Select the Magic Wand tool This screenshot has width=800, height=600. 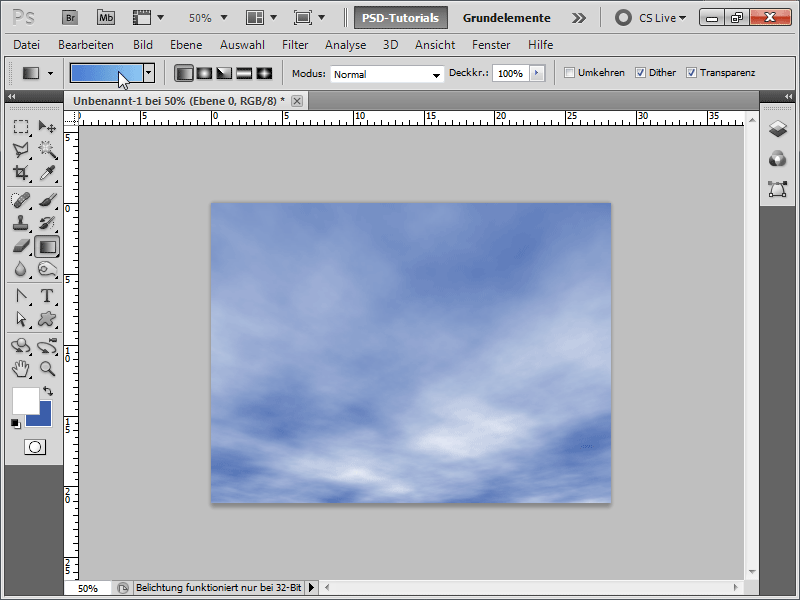pyautogui.click(x=47, y=149)
